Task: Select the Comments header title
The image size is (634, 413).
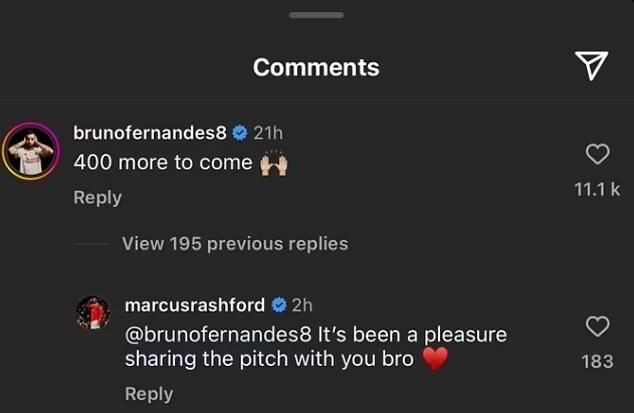Action: click(x=316, y=67)
